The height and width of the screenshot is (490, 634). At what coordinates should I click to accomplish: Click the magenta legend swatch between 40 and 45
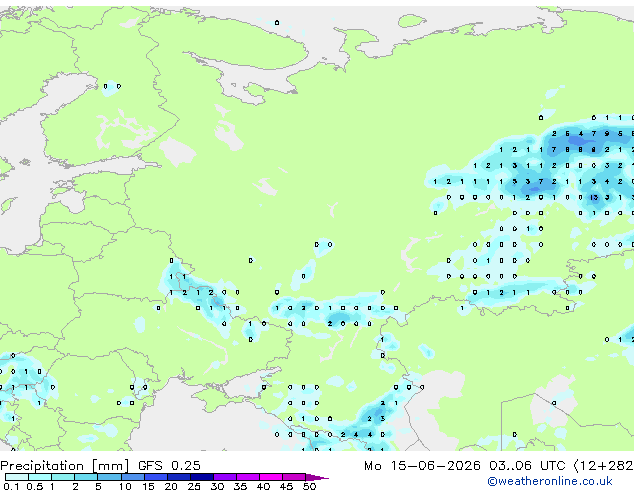point(271,477)
